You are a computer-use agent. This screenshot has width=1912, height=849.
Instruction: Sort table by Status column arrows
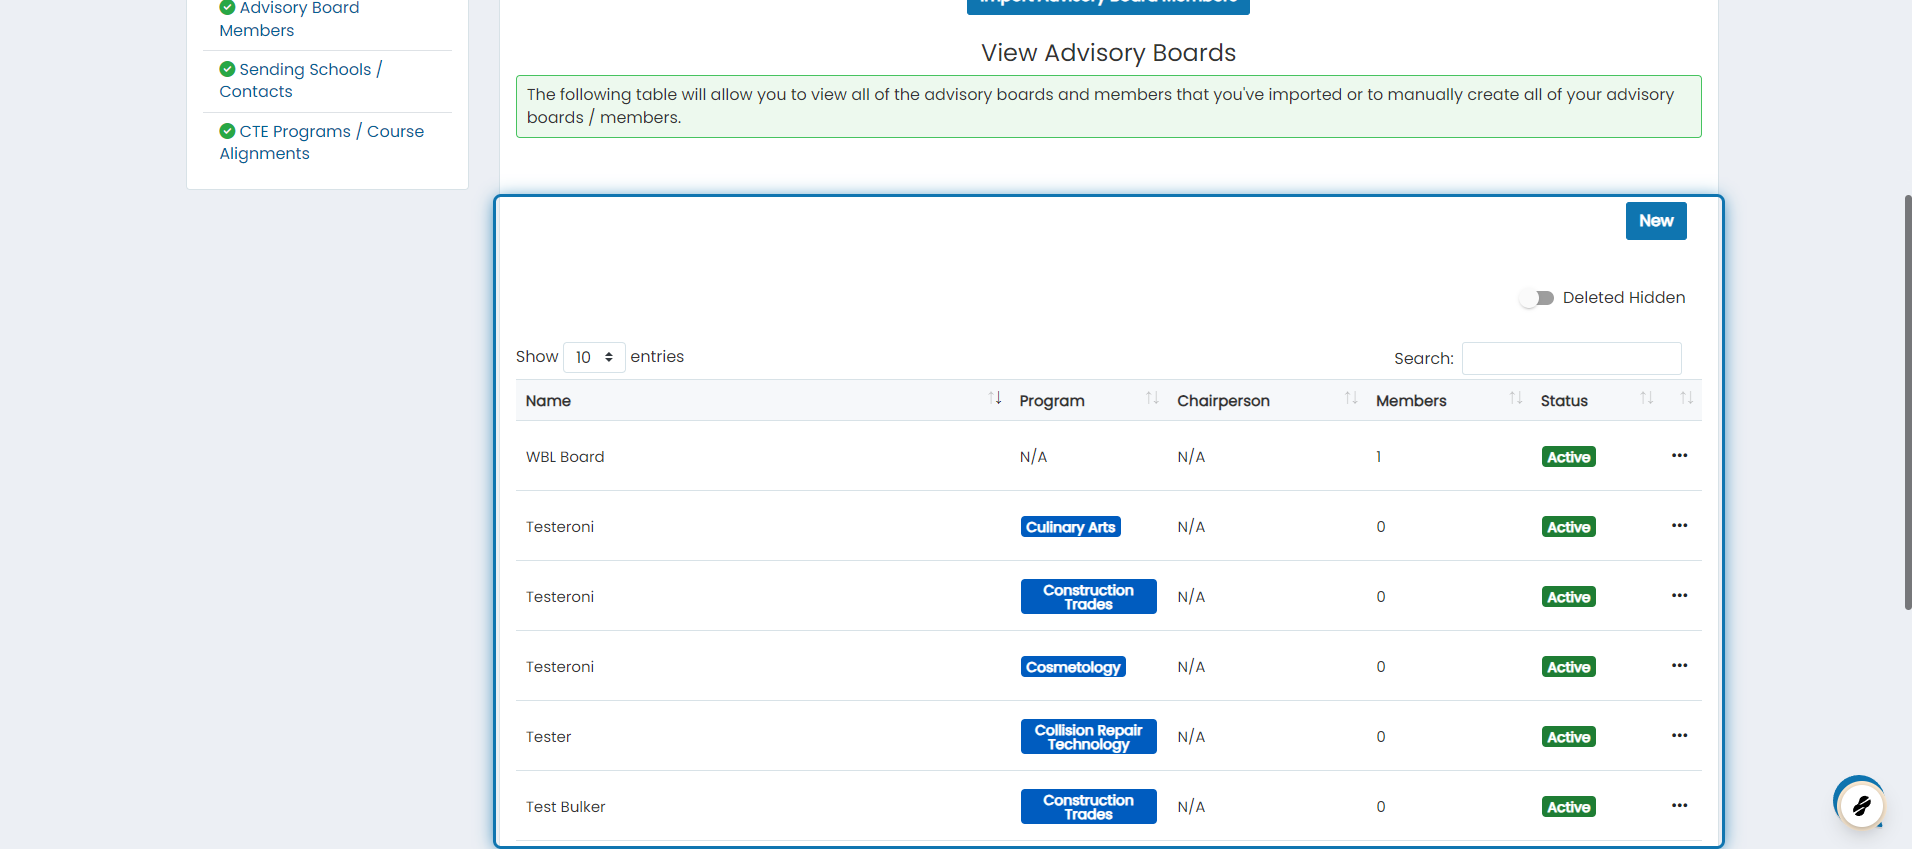[1646, 398]
